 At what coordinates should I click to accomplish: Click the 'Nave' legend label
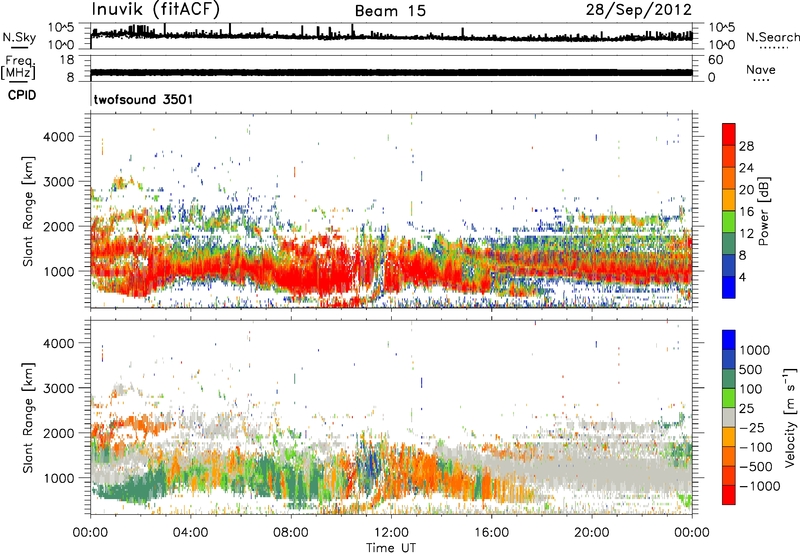click(x=760, y=70)
